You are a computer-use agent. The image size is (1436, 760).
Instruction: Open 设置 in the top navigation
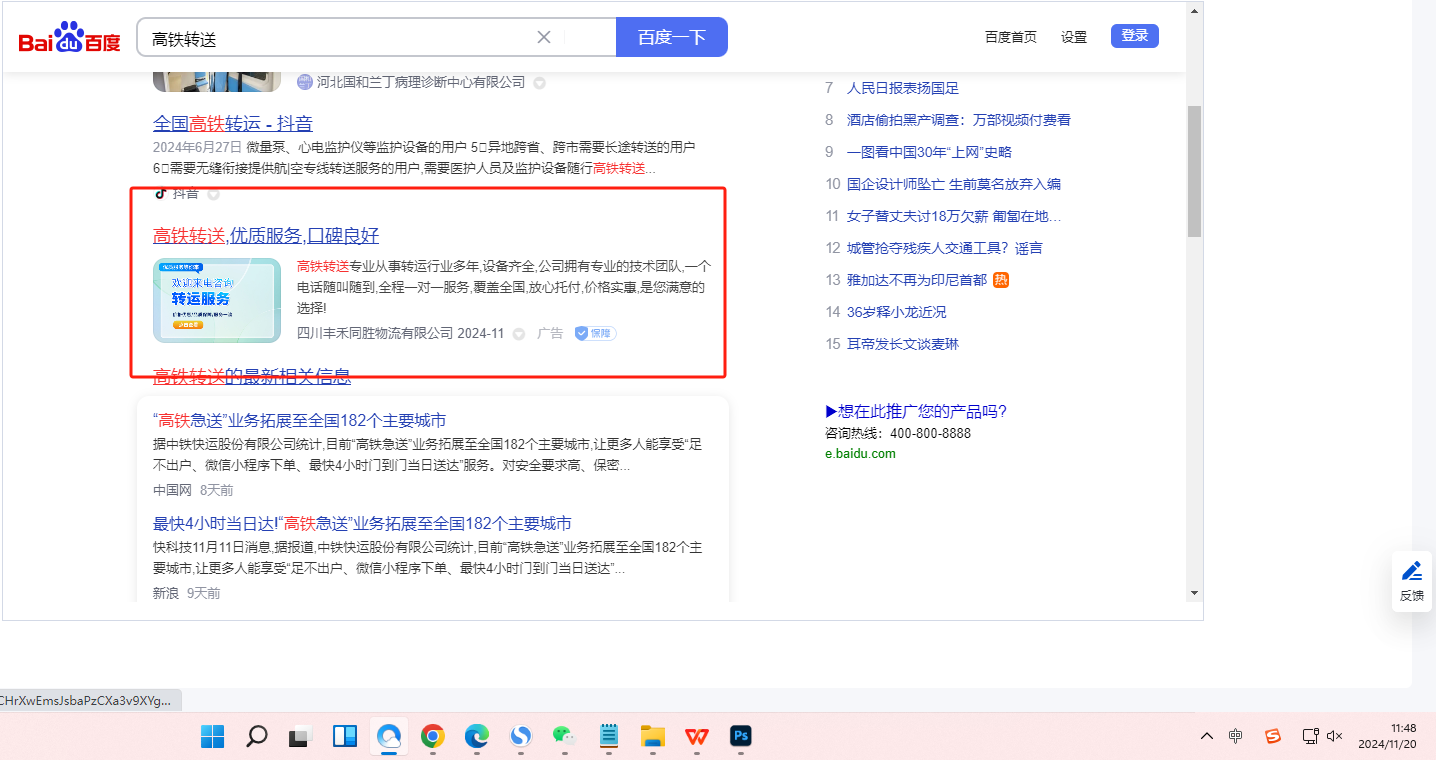[1074, 37]
